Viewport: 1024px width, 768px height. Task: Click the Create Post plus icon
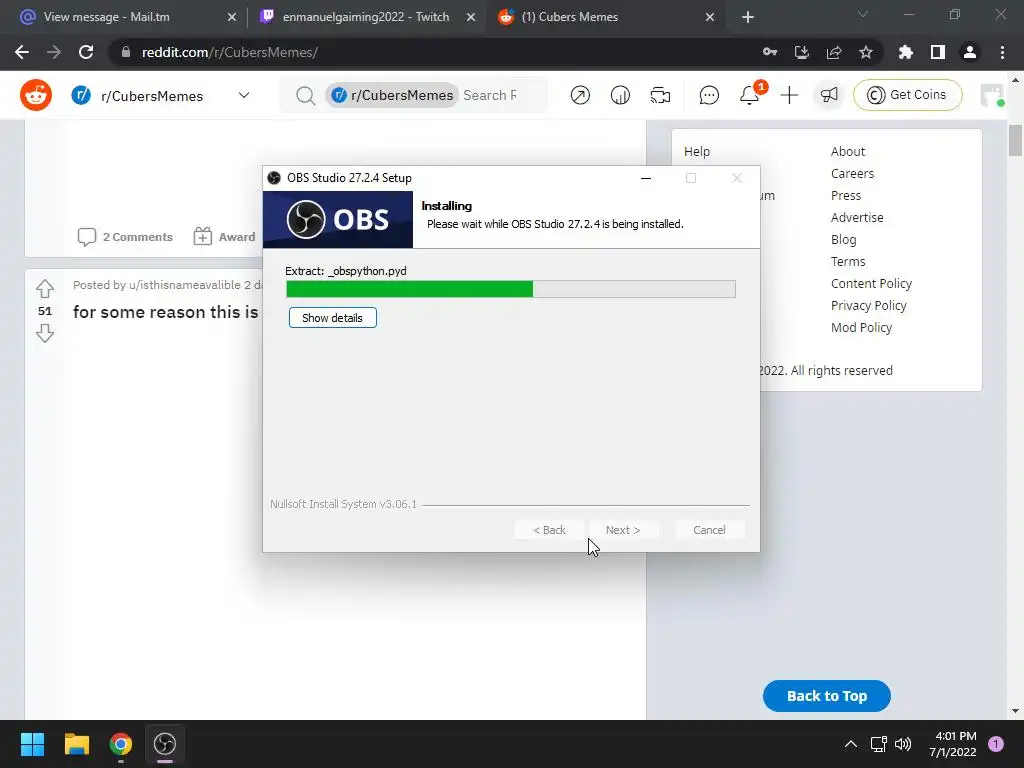[x=789, y=95]
